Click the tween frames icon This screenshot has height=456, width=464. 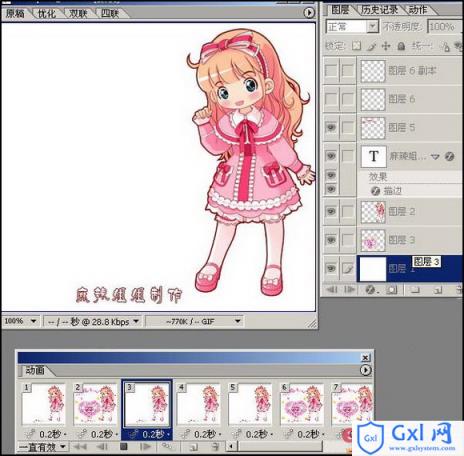[x=166, y=446]
